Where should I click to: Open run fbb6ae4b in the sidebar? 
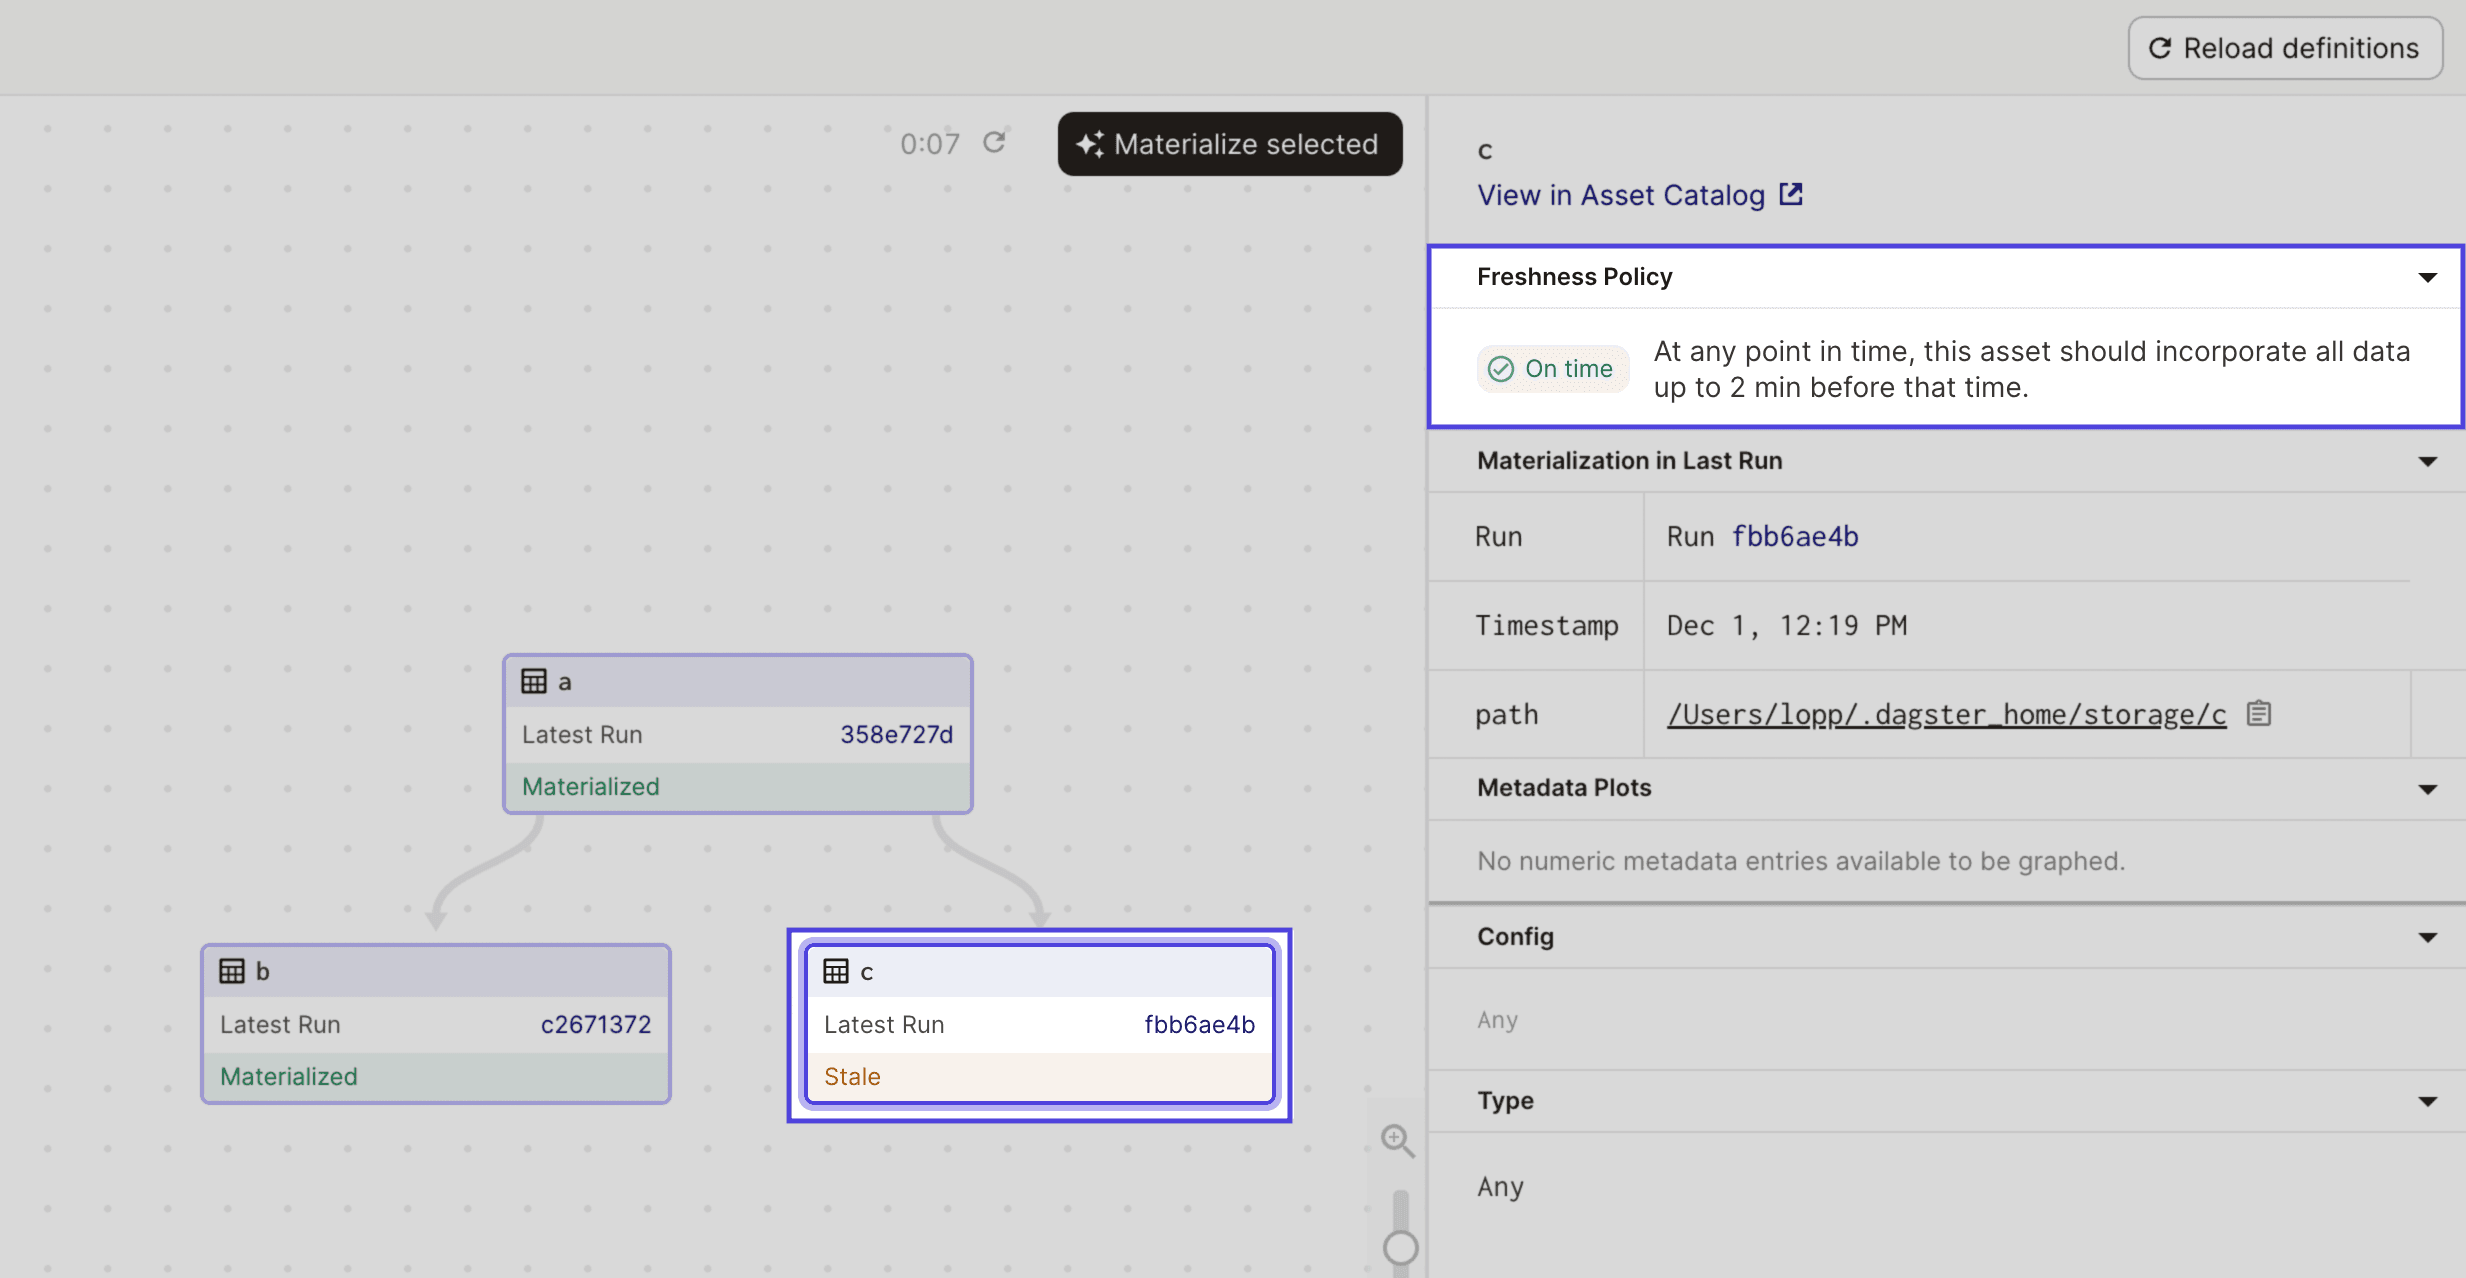click(1795, 537)
